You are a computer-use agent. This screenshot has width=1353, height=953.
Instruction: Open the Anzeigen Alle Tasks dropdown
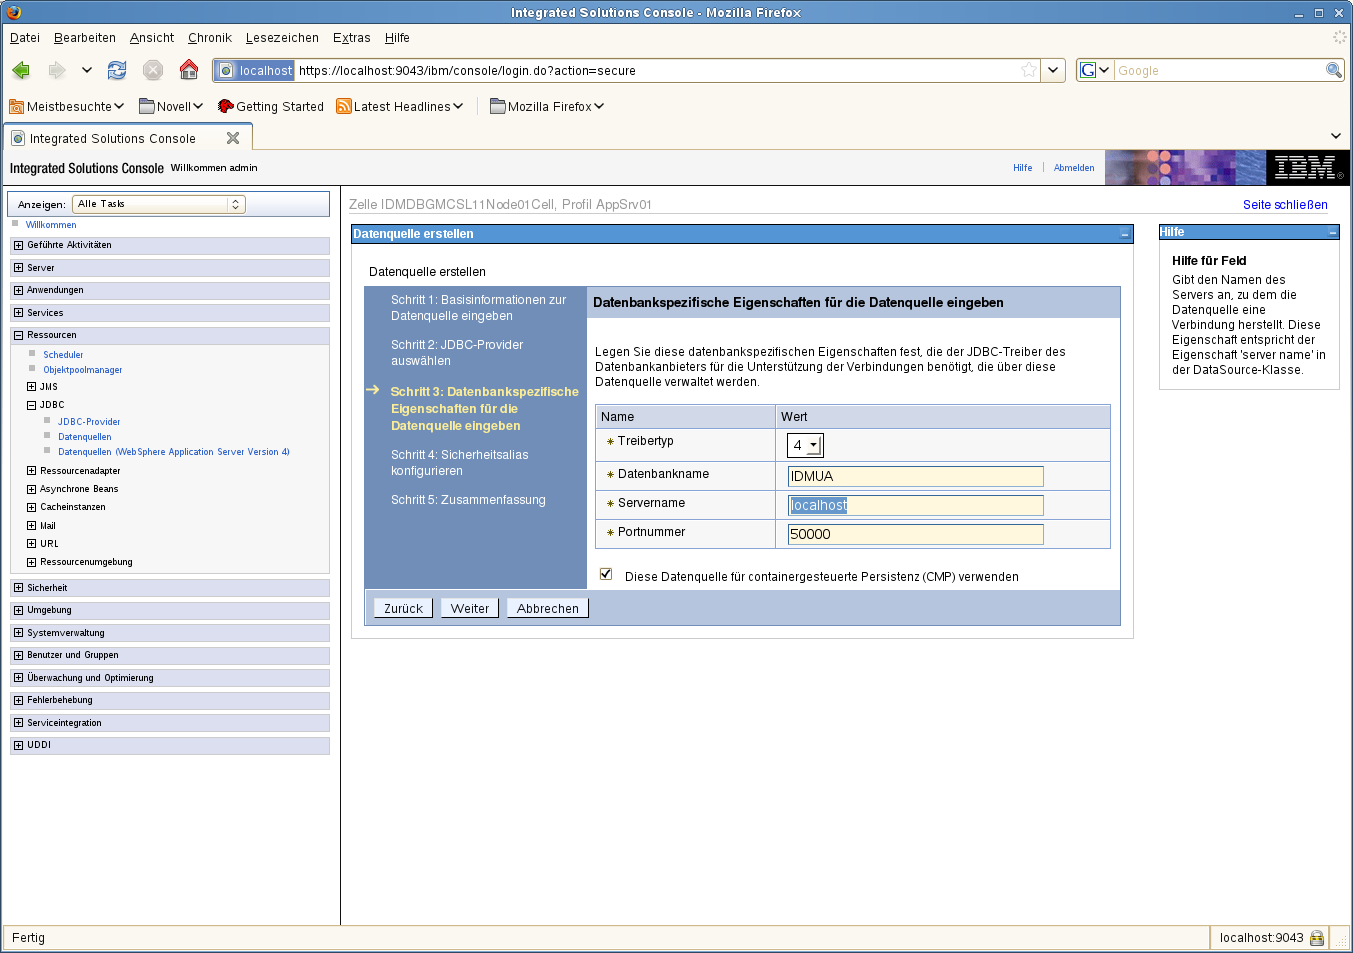159,204
